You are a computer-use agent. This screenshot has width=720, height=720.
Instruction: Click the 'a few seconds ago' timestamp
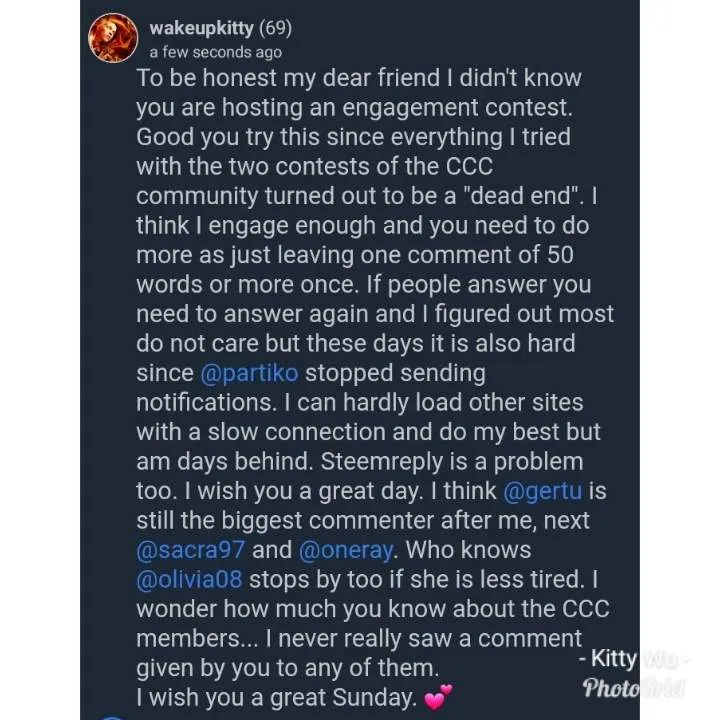[215, 52]
